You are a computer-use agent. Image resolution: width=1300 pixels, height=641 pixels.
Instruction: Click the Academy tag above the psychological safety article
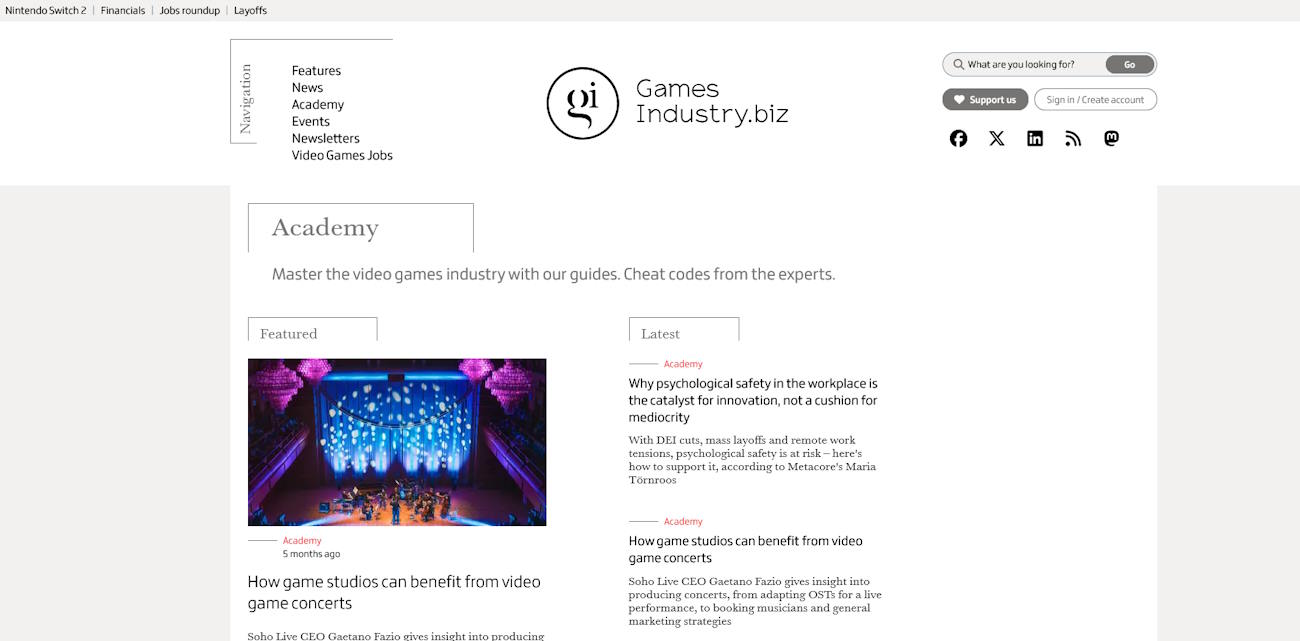683,364
